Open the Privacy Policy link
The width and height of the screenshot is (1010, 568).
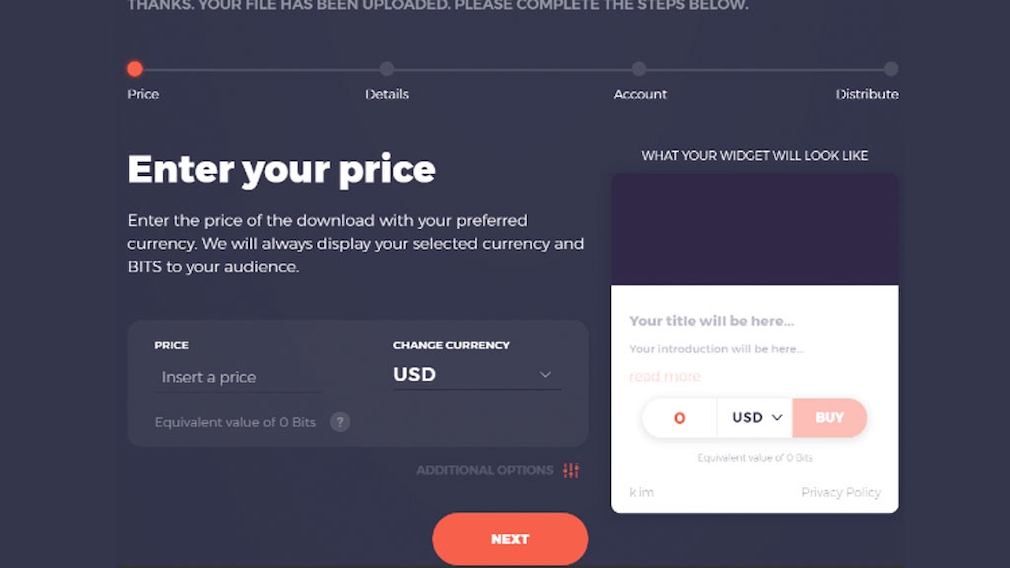(841, 492)
